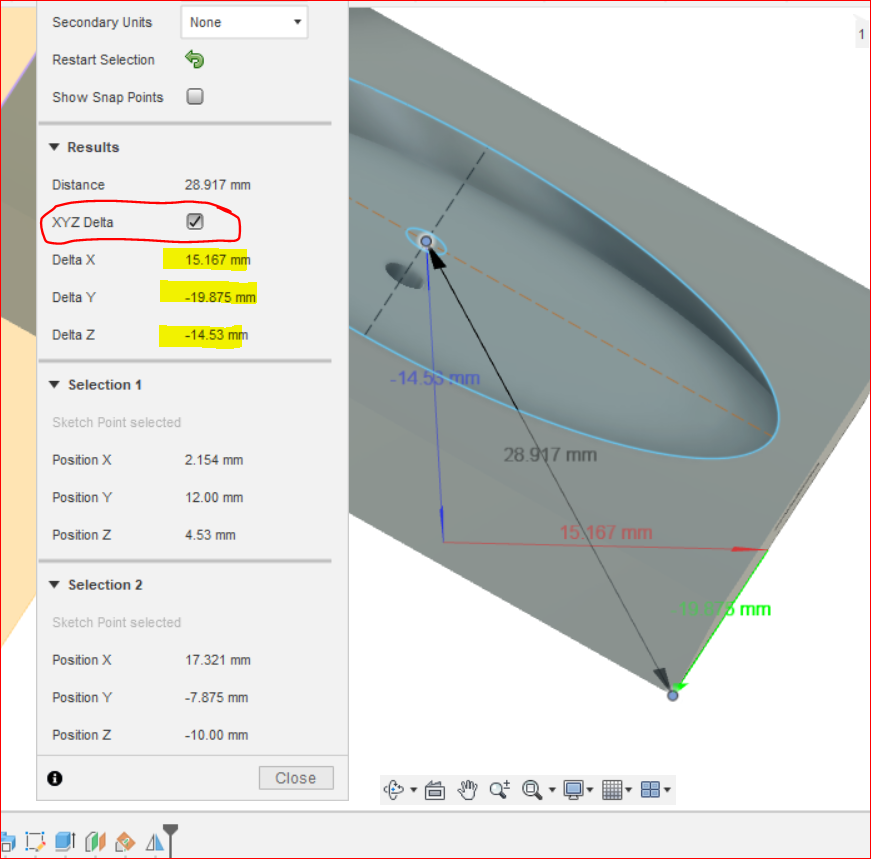Click Selection 1 Position X 2.154 mm

pos(214,460)
